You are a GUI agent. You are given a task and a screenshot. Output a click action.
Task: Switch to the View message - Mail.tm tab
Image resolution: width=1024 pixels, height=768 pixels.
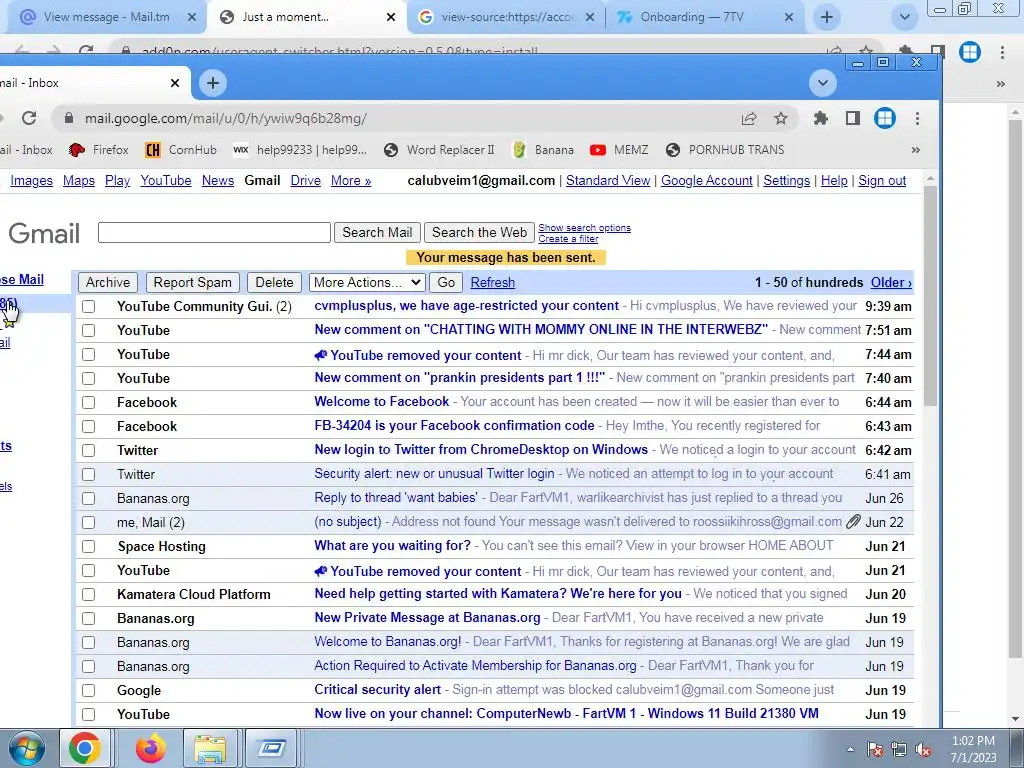[106, 17]
